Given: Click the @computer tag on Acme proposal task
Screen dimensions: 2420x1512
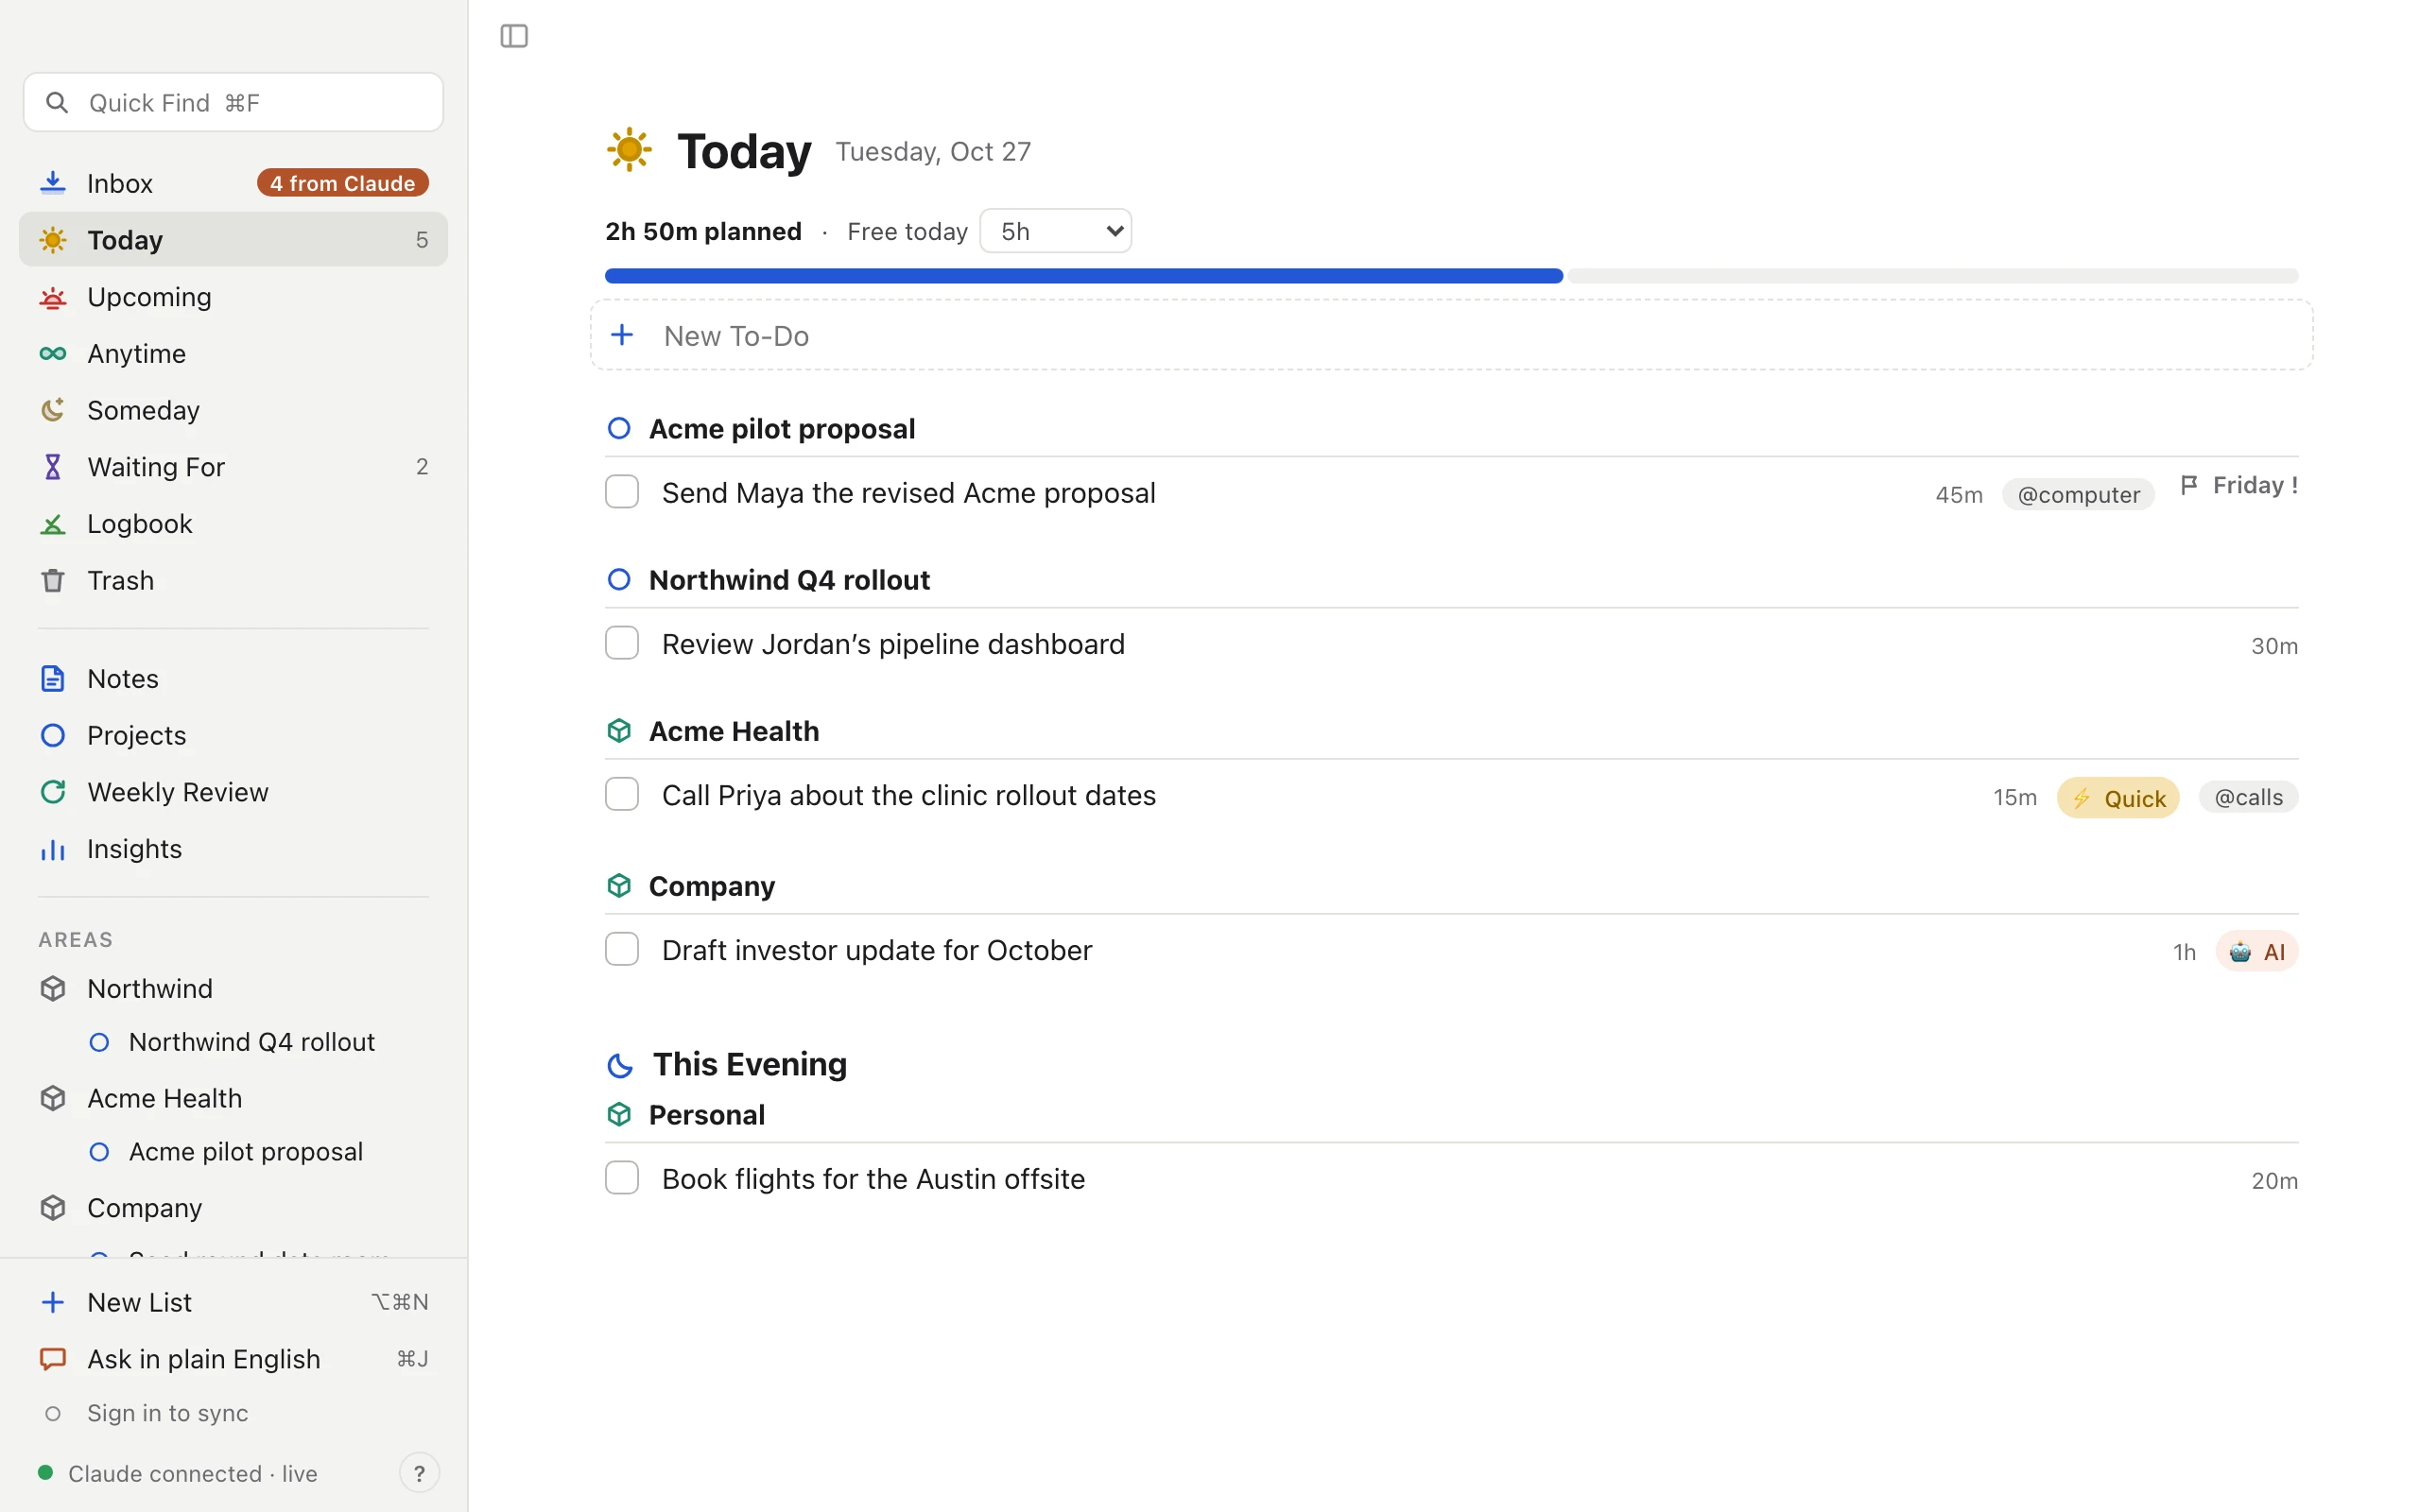Looking at the screenshot, I should click(x=2078, y=494).
